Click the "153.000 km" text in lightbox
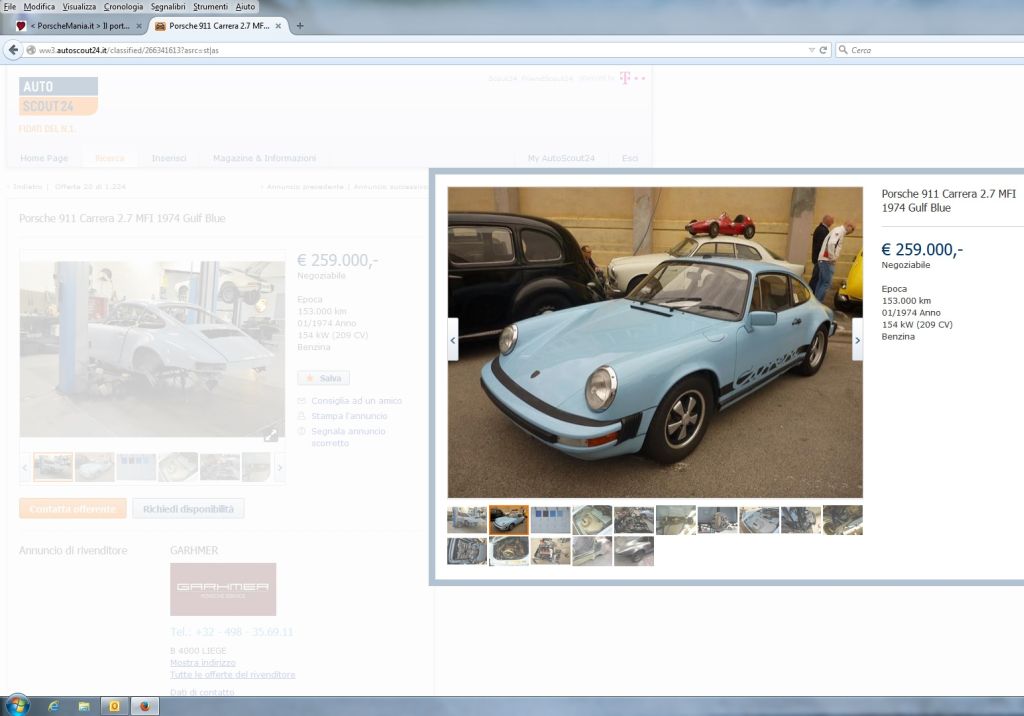This screenshot has height=716, width=1024. click(x=906, y=301)
